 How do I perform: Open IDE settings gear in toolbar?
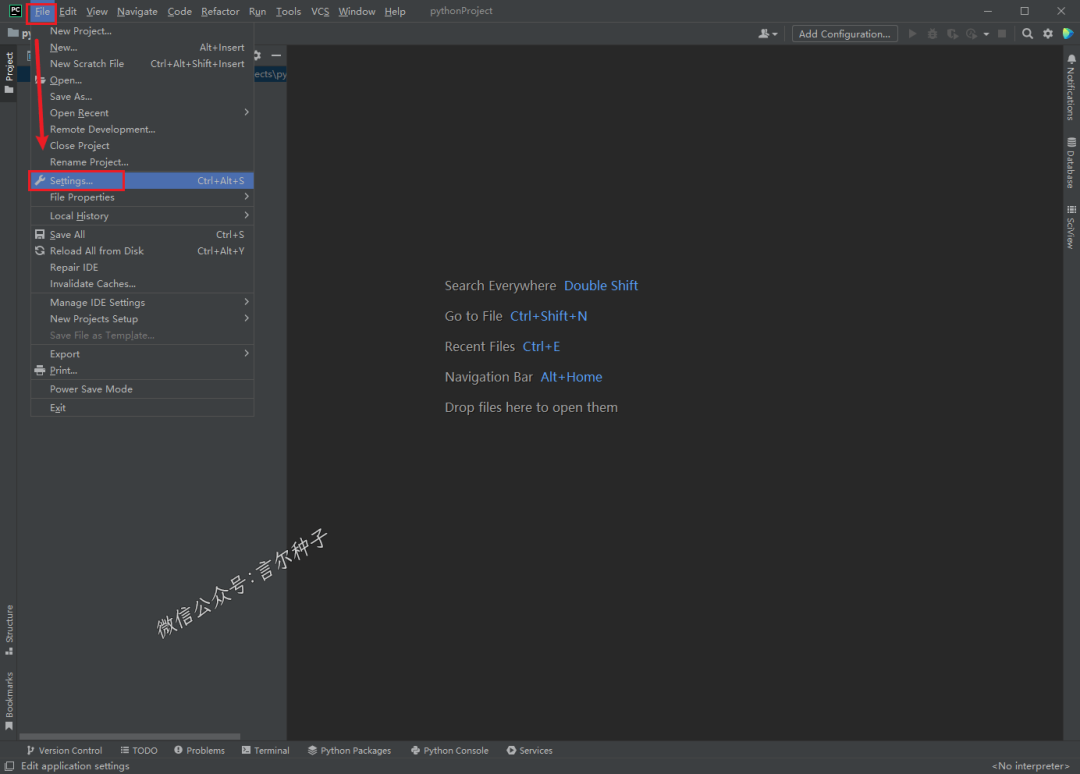pos(1048,34)
